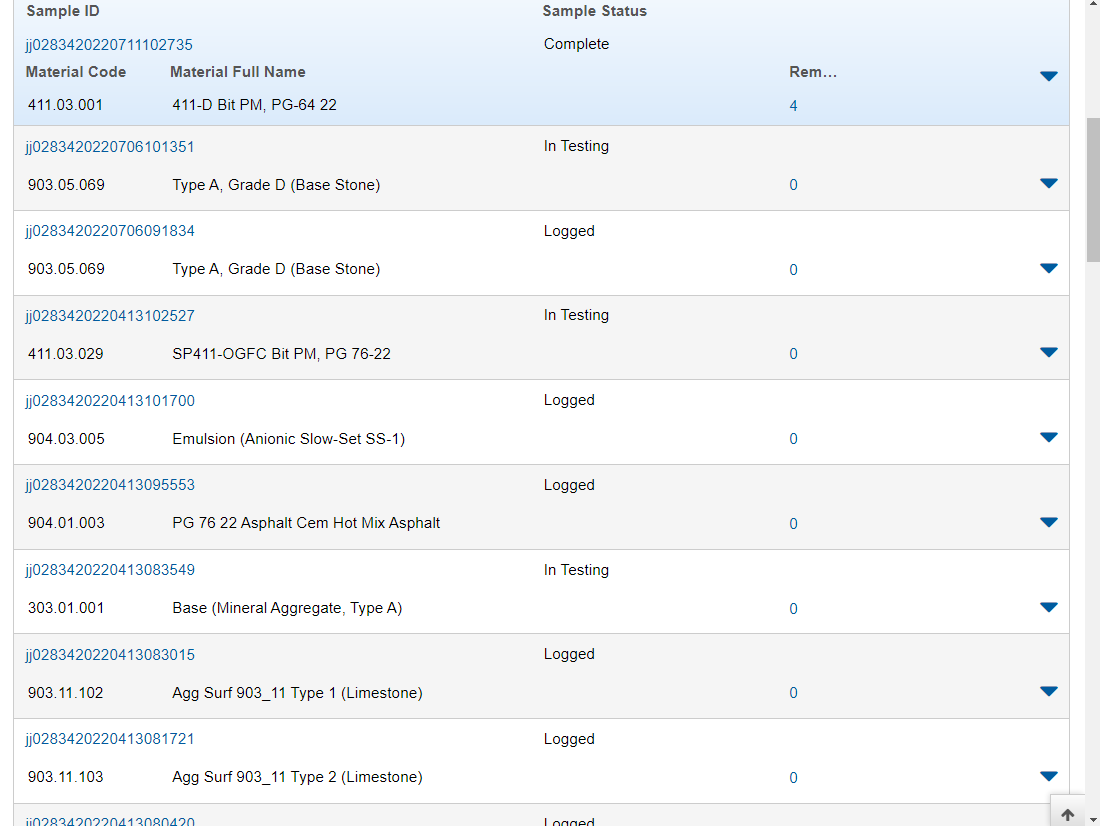Click material code 903.11.102

point(65,693)
